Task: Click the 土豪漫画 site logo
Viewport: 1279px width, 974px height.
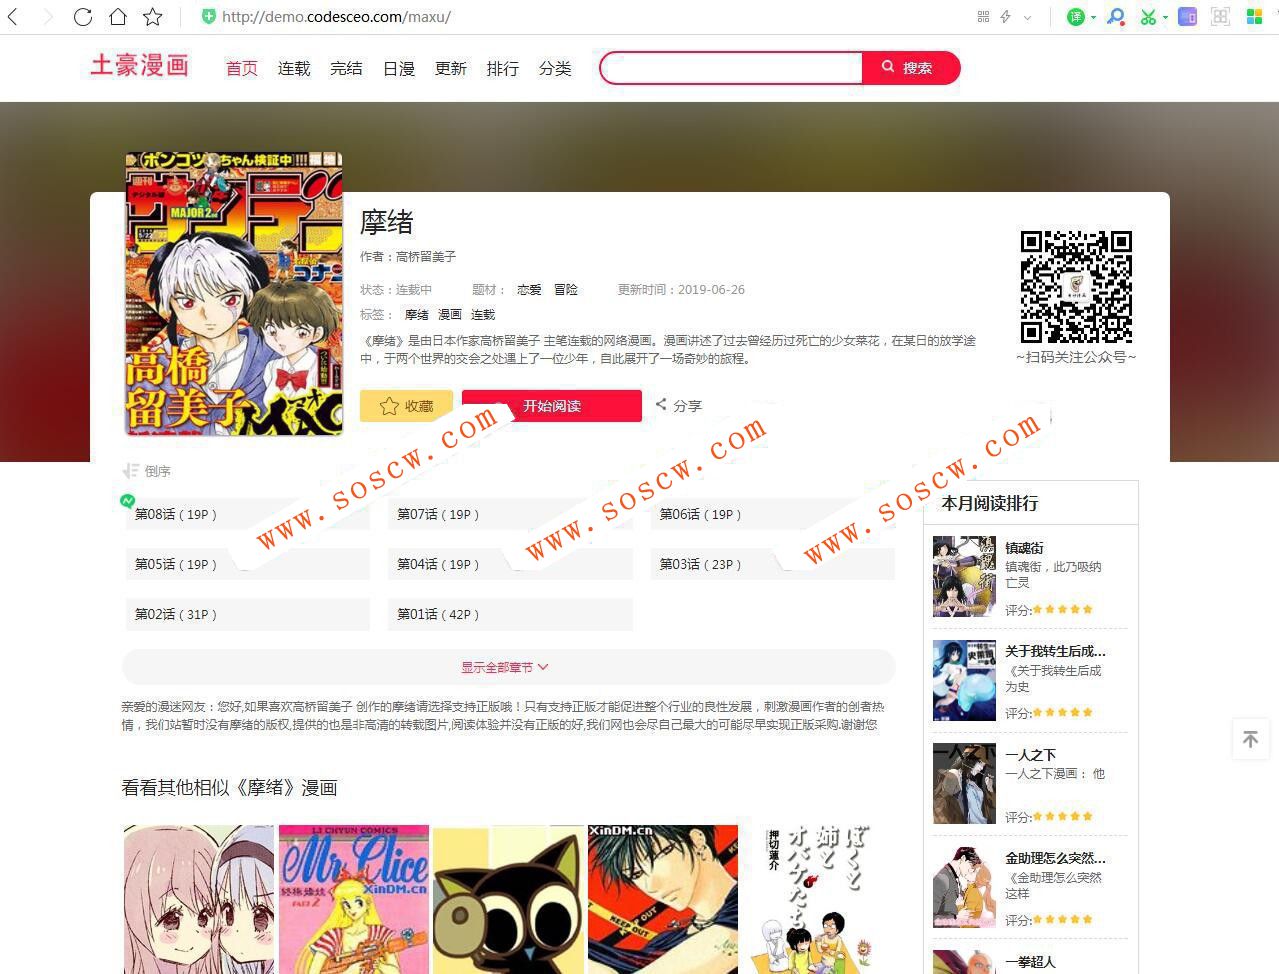Action: [x=139, y=66]
